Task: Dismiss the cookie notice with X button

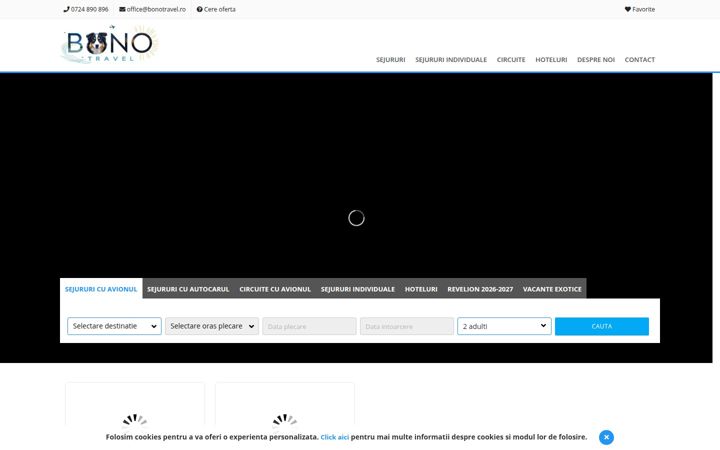Action: coord(606,437)
